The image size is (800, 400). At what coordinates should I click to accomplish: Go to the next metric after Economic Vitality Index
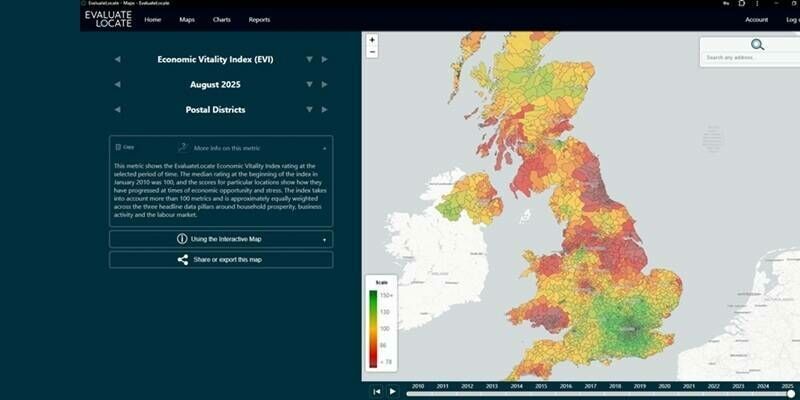[324, 60]
